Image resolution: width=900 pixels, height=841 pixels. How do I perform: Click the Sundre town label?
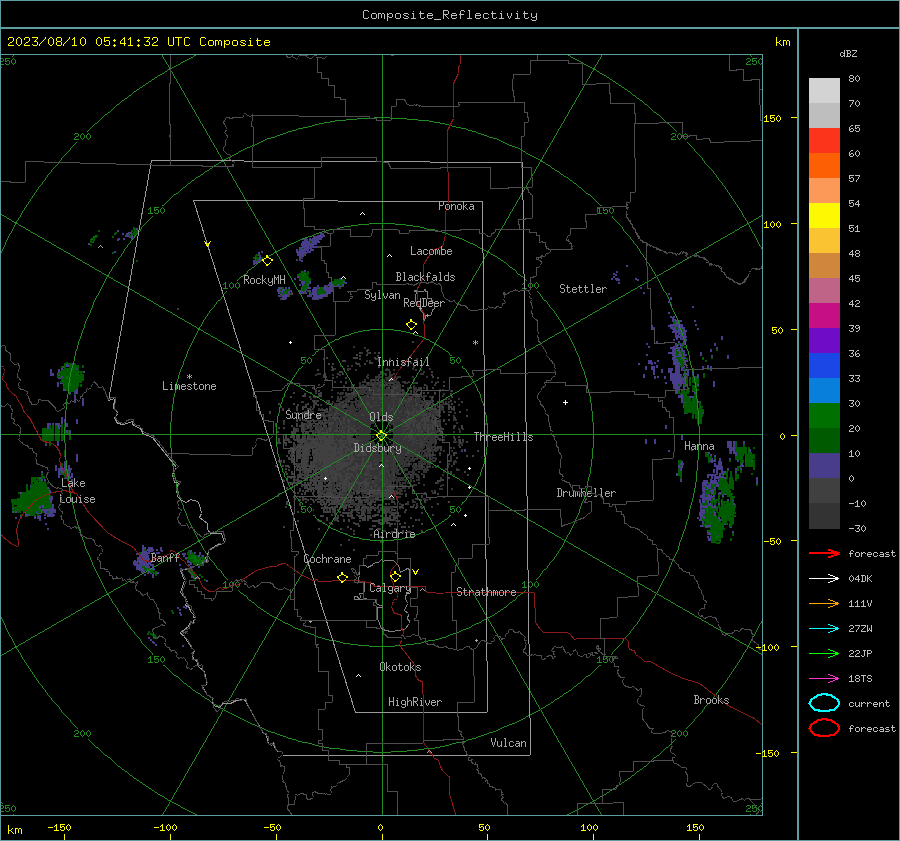pyautogui.click(x=303, y=415)
